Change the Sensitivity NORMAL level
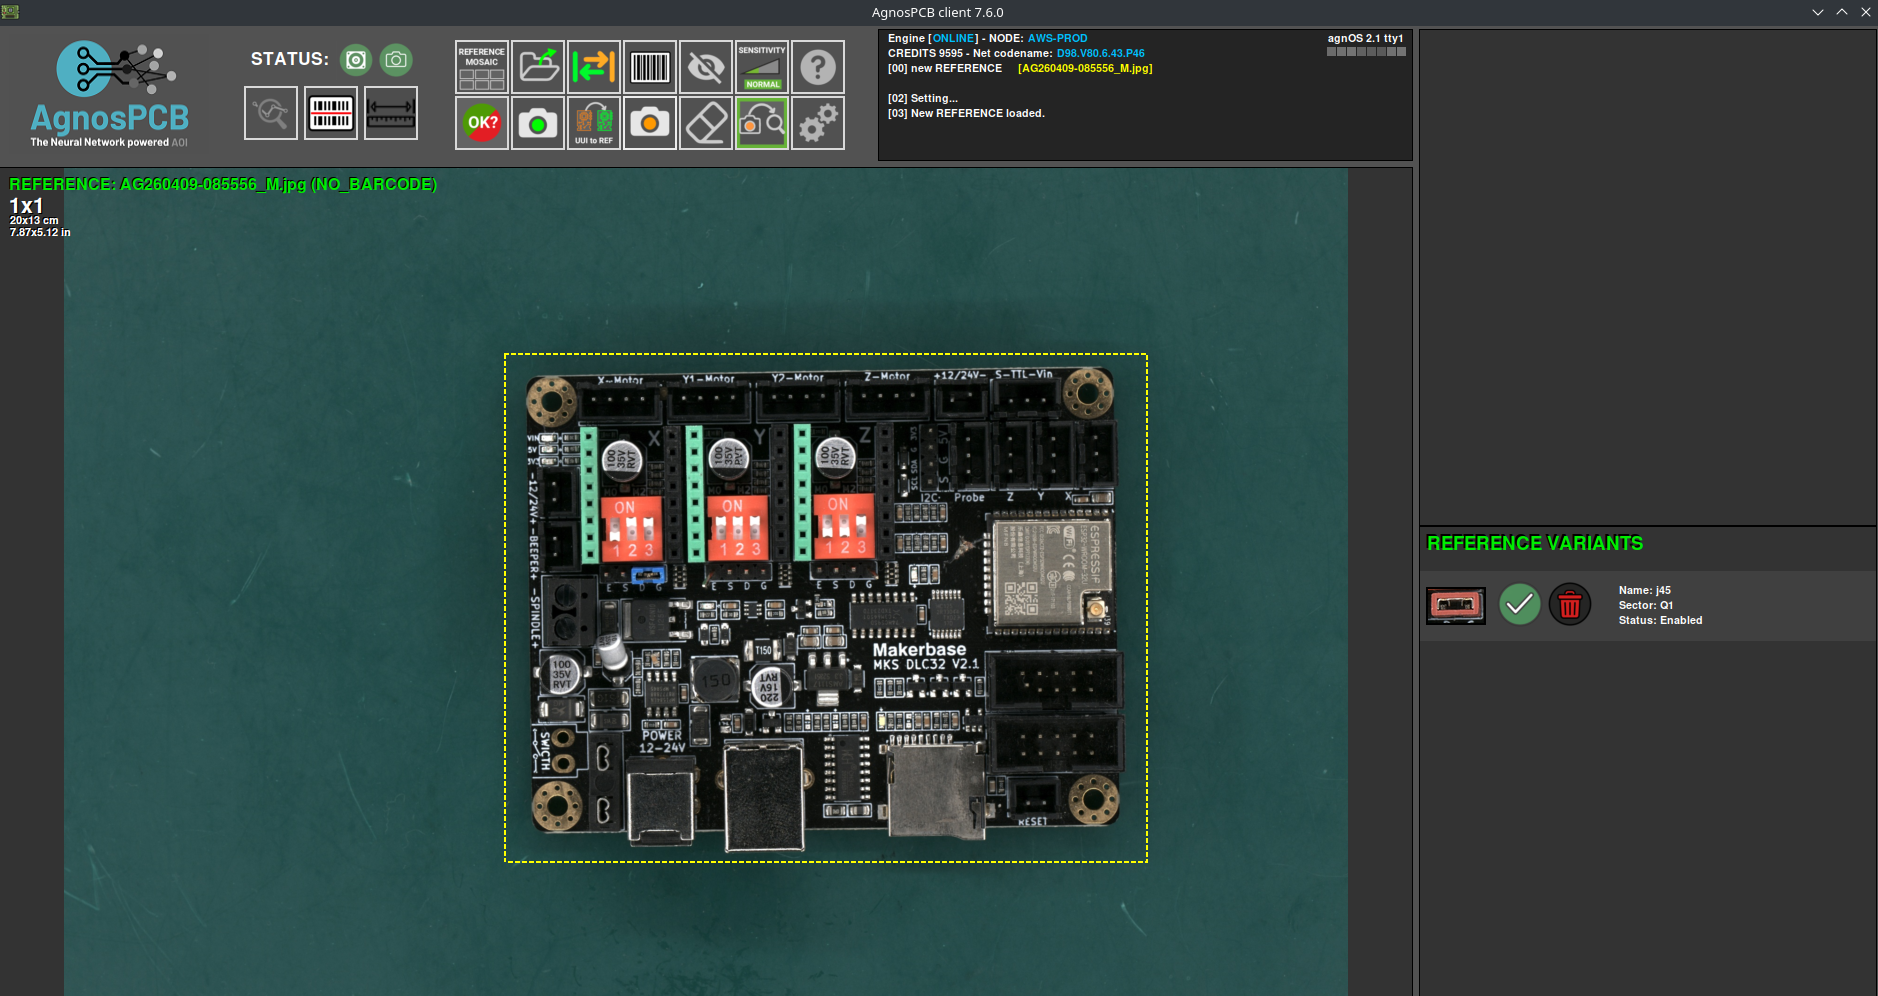 tap(762, 67)
